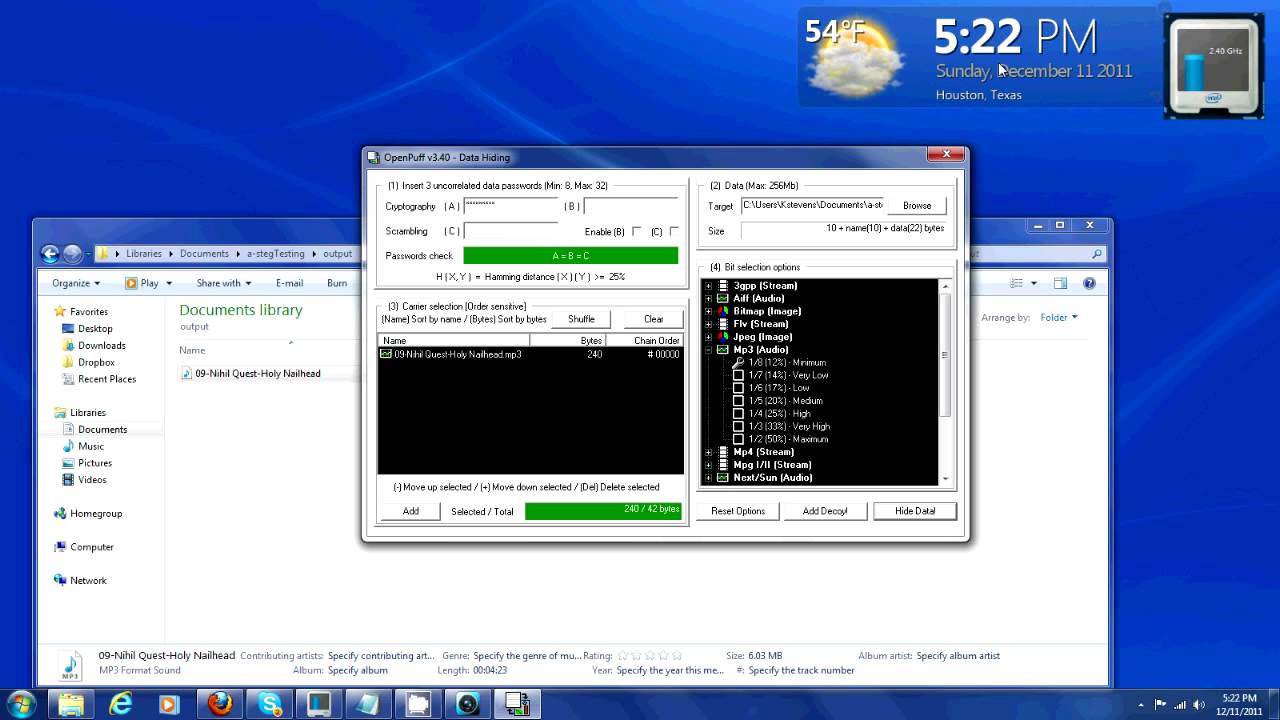
Task: Click the Cryptography (A) password field
Action: pos(510,206)
